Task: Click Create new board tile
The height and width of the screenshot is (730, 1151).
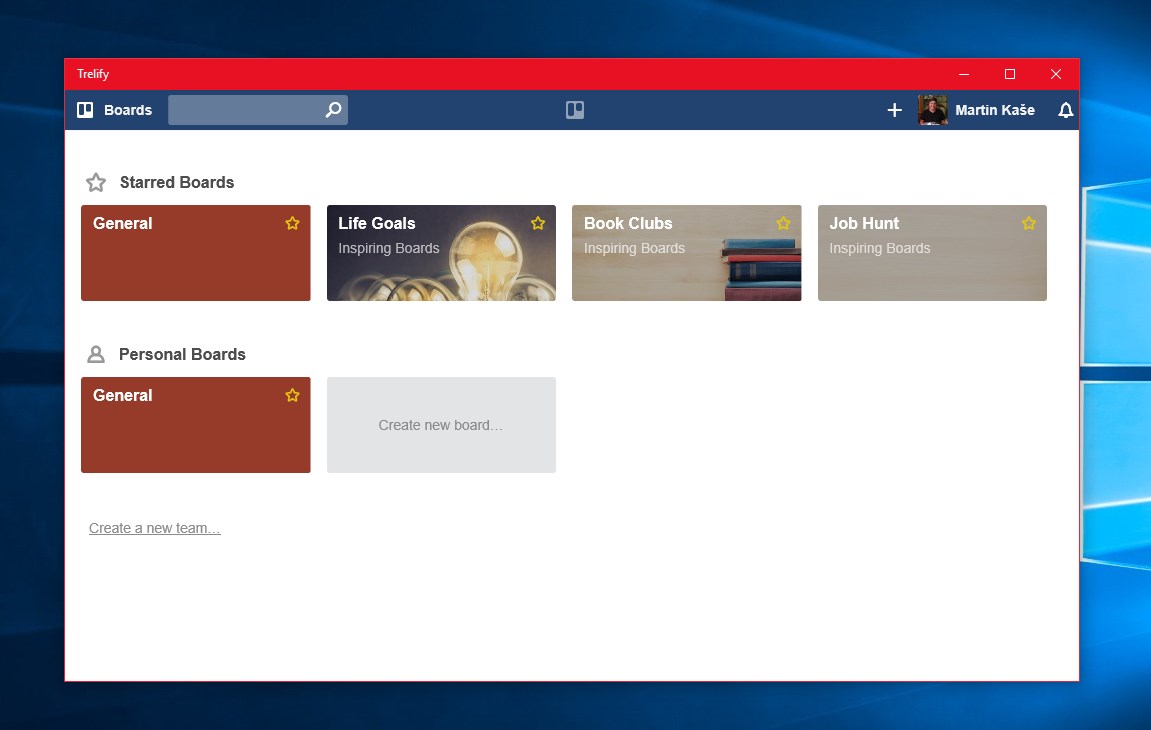Action: coord(441,424)
